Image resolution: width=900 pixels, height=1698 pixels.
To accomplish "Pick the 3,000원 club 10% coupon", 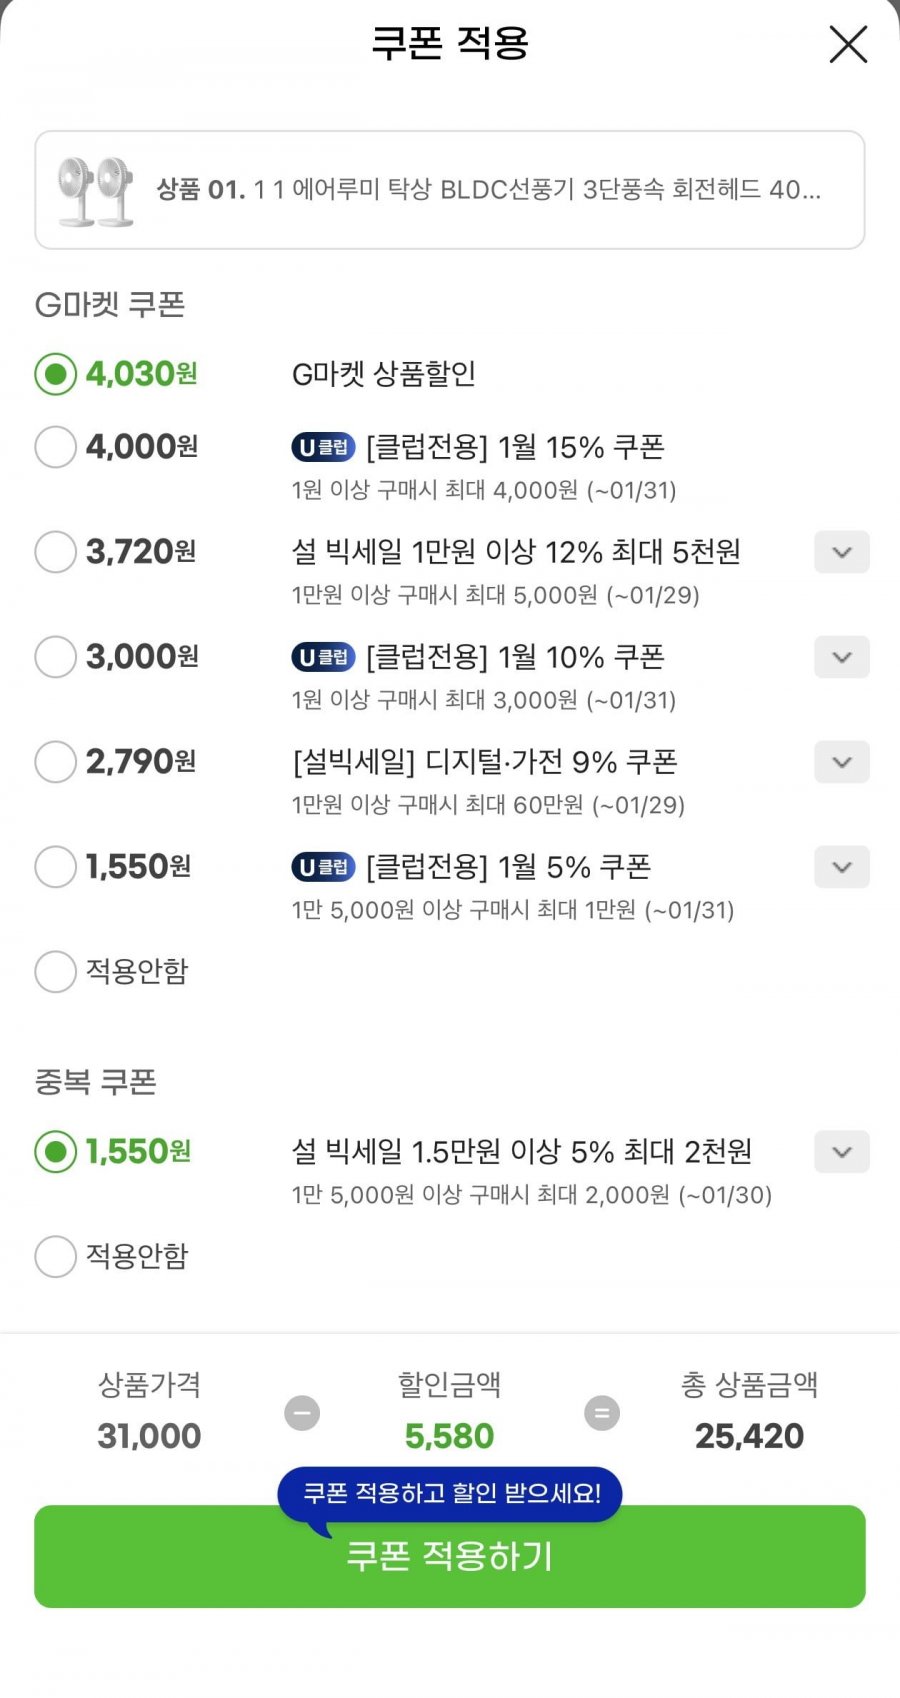I will pyautogui.click(x=56, y=657).
